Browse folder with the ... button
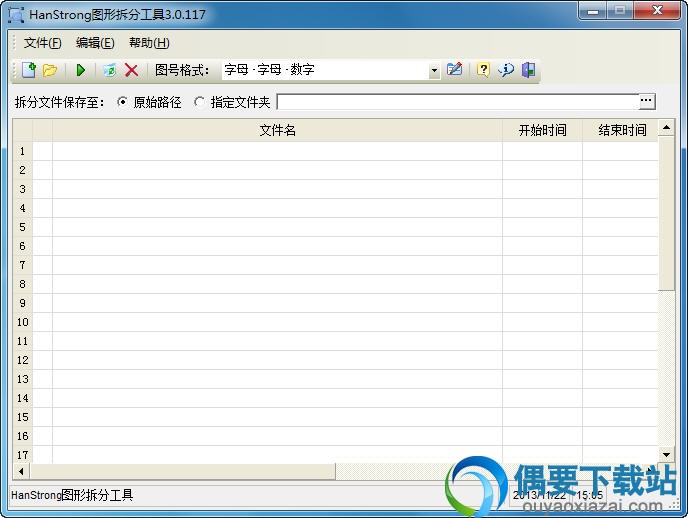The image size is (688, 518). tap(646, 101)
